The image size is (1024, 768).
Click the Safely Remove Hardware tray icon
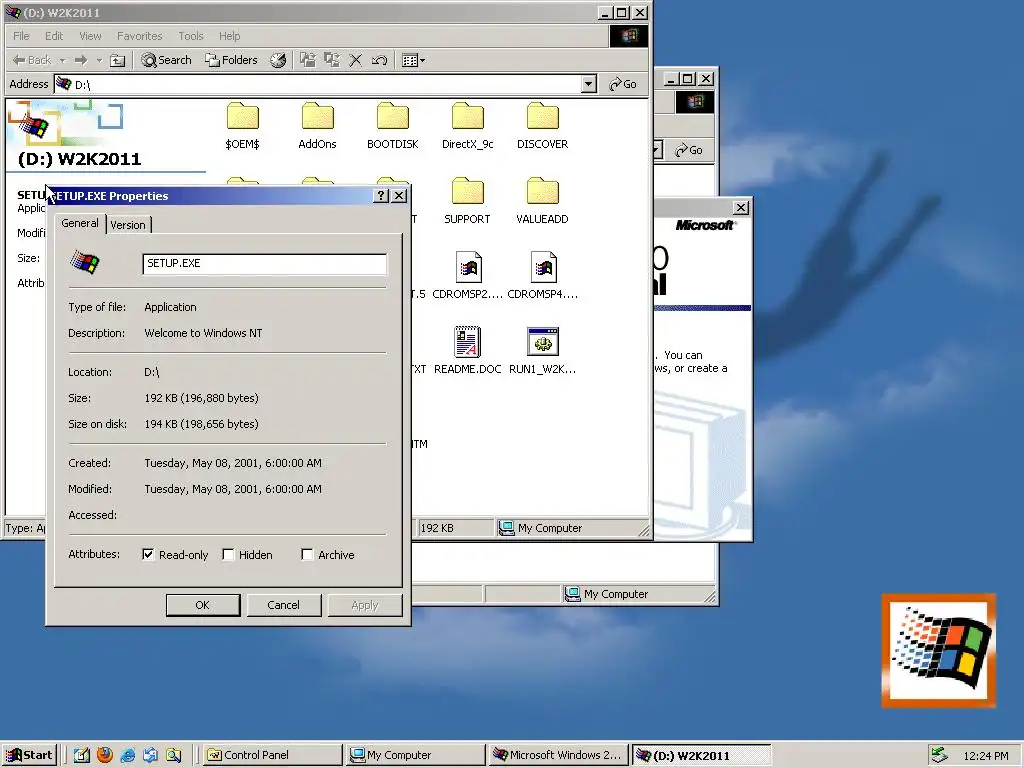tap(939, 755)
